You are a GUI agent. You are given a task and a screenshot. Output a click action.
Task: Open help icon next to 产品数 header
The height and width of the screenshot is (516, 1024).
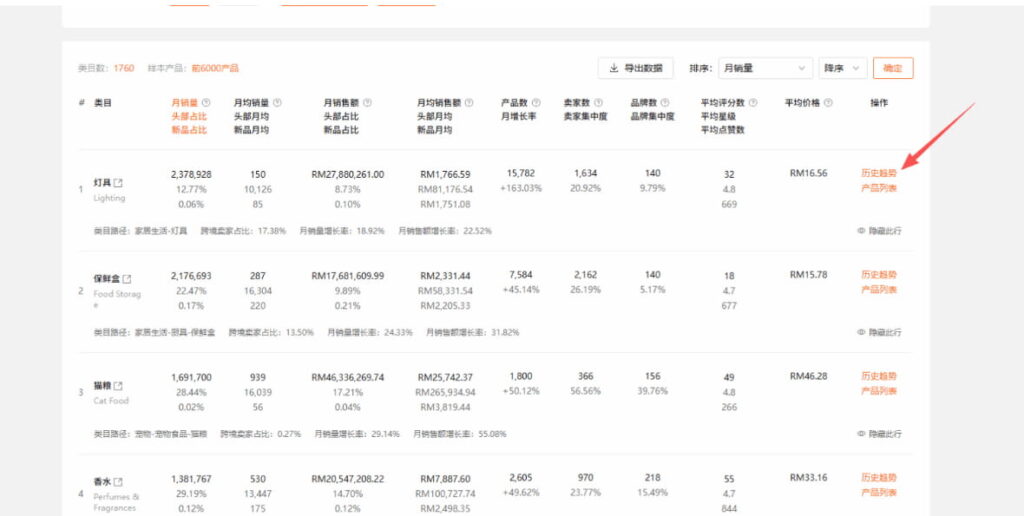536,103
